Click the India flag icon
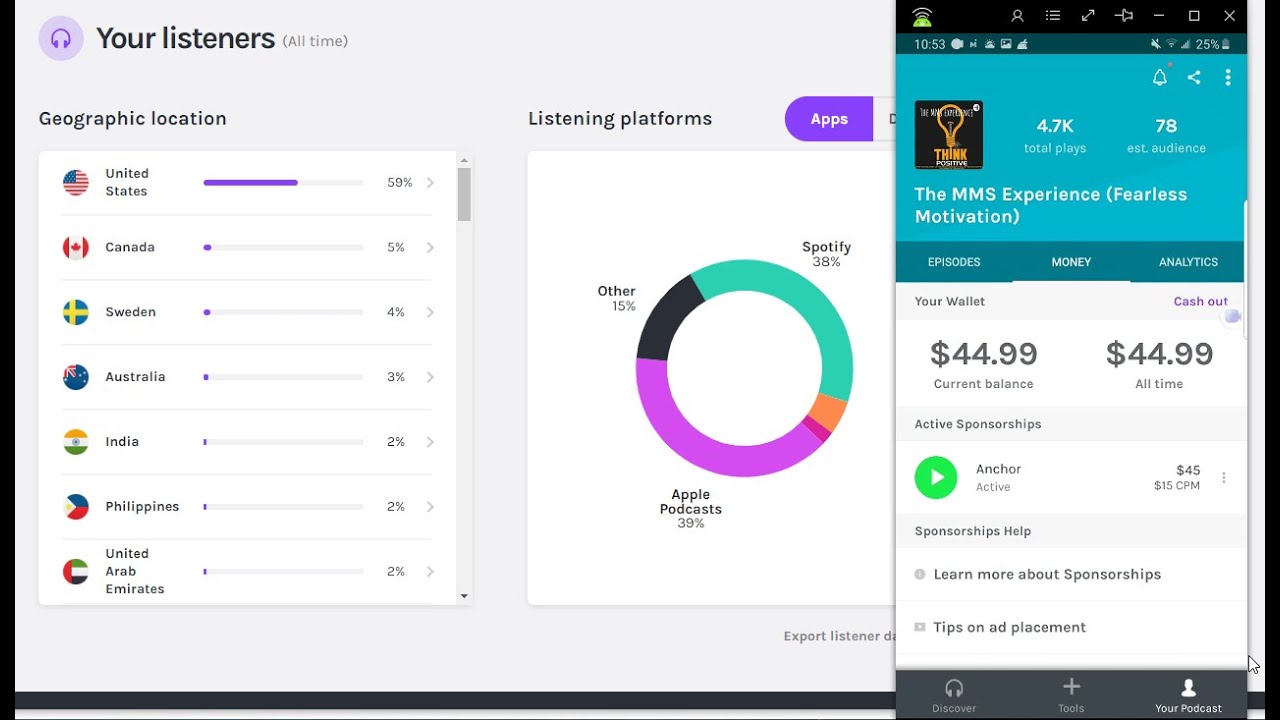1280x720 pixels. pyautogui.click(x=76, y=442)
